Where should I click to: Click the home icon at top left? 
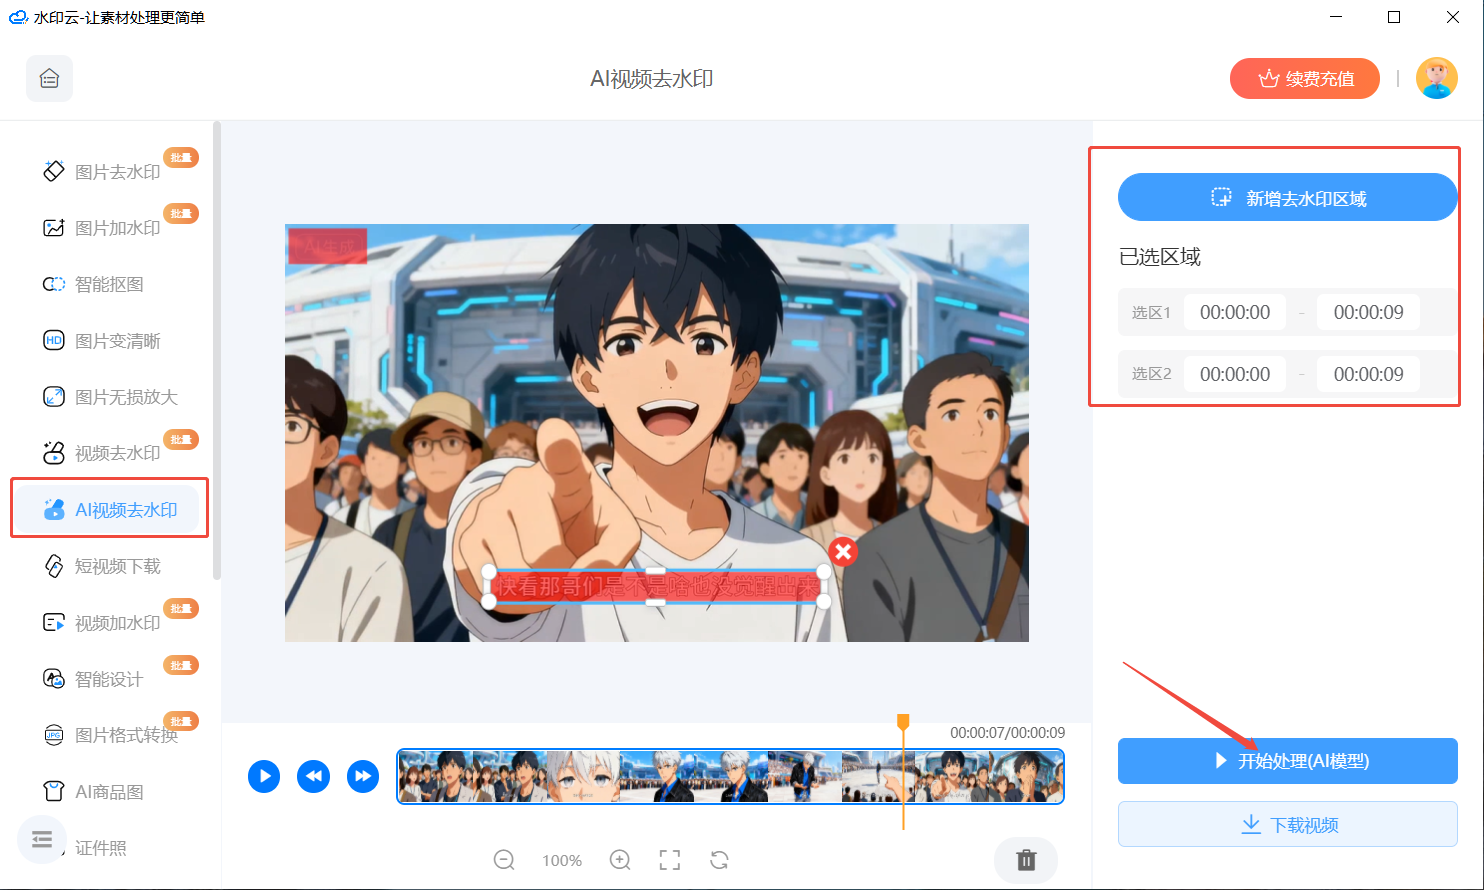pyautogui.click(x=49, y=78)
